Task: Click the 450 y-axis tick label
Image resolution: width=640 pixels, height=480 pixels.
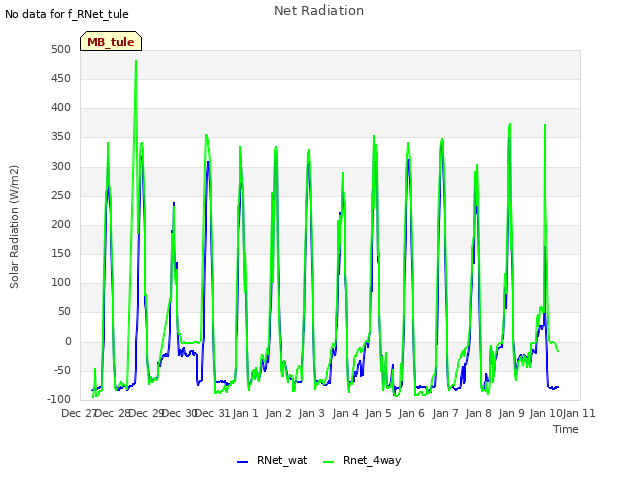Action: [61, 78]
